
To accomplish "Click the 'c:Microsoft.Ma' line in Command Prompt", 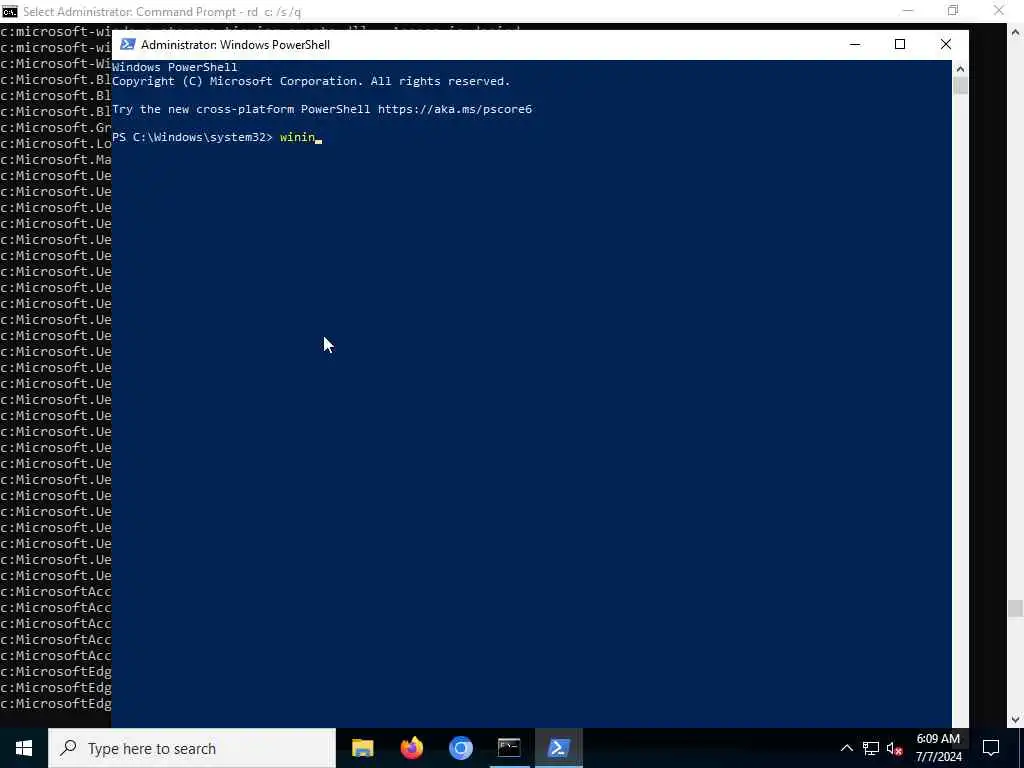I will pyautogui.click(x=56, y=159).
